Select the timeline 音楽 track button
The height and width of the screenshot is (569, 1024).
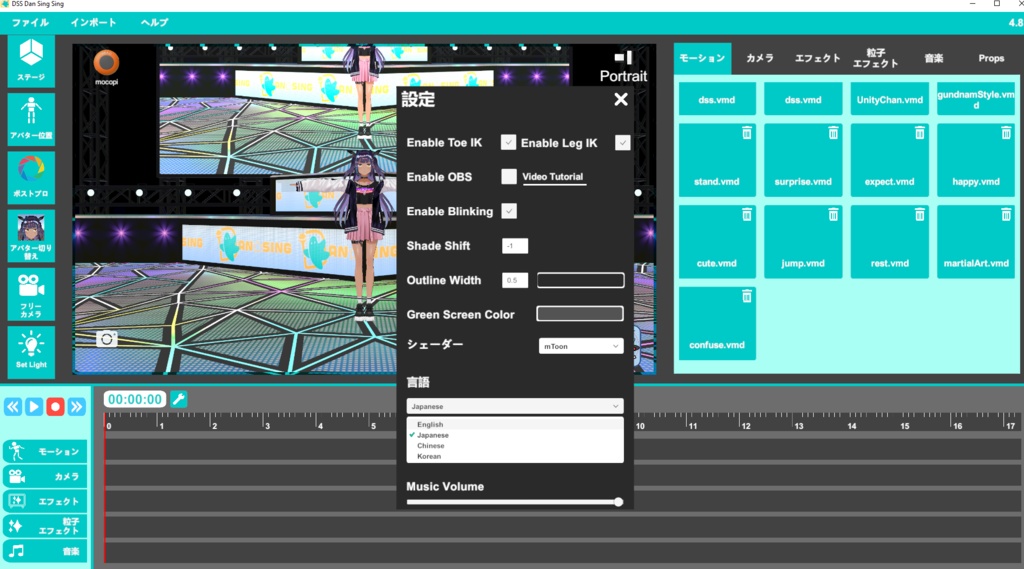45,551
